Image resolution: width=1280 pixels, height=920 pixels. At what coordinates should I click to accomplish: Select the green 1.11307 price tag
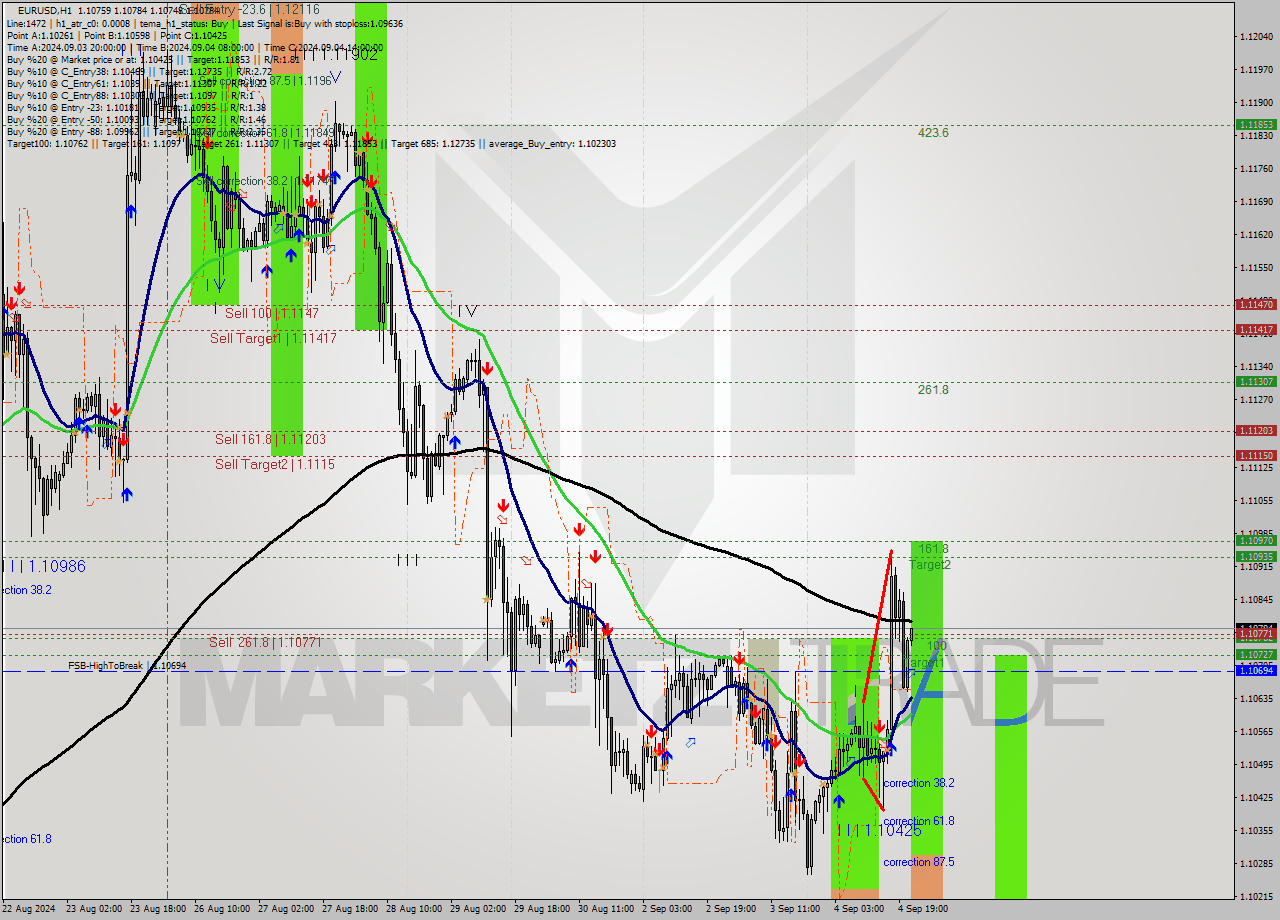click(1256, 381)
